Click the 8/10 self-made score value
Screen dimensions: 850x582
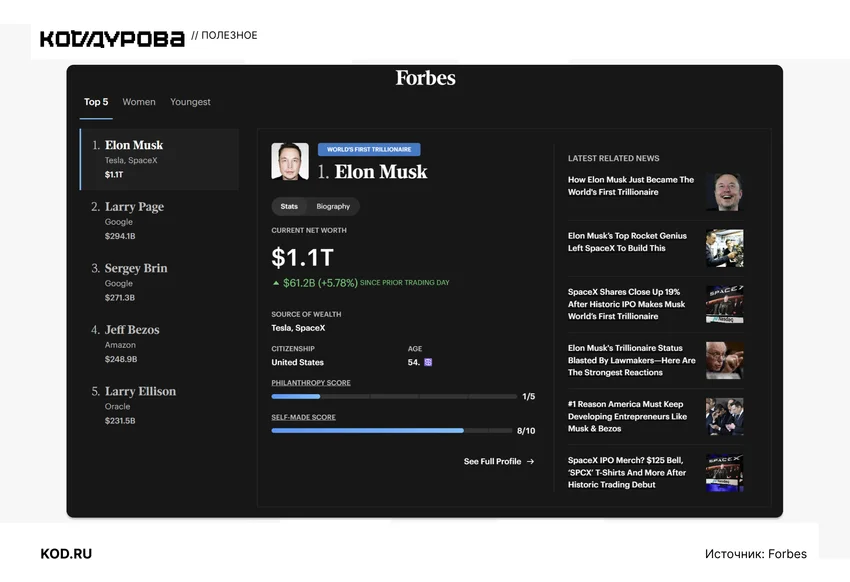[x=526, y=431]
